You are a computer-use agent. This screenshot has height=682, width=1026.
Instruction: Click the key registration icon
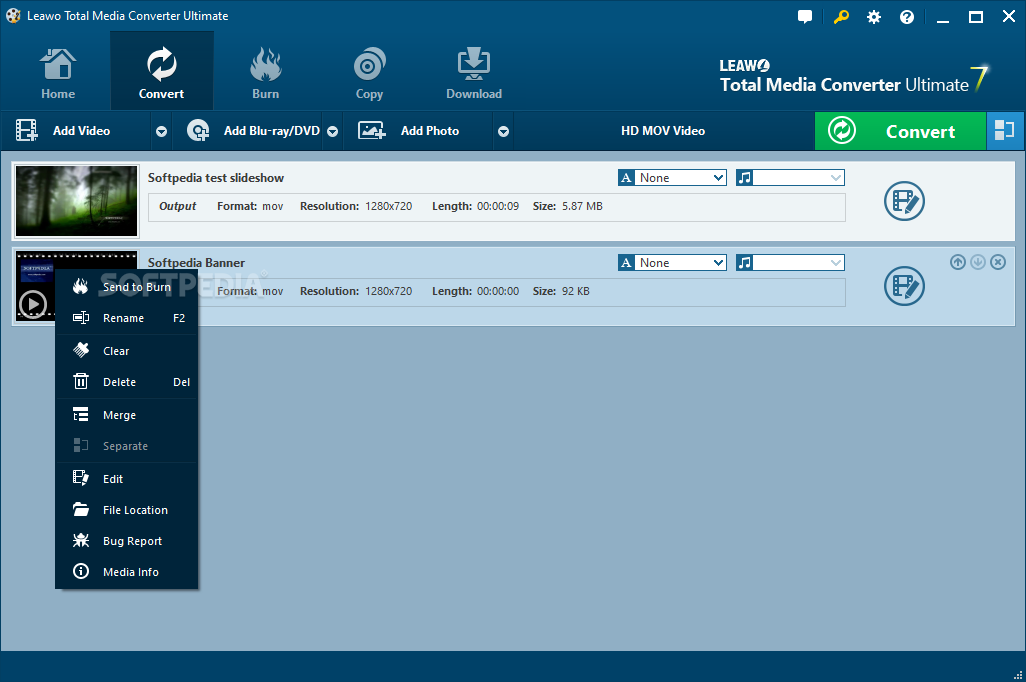tap(841, 17)
